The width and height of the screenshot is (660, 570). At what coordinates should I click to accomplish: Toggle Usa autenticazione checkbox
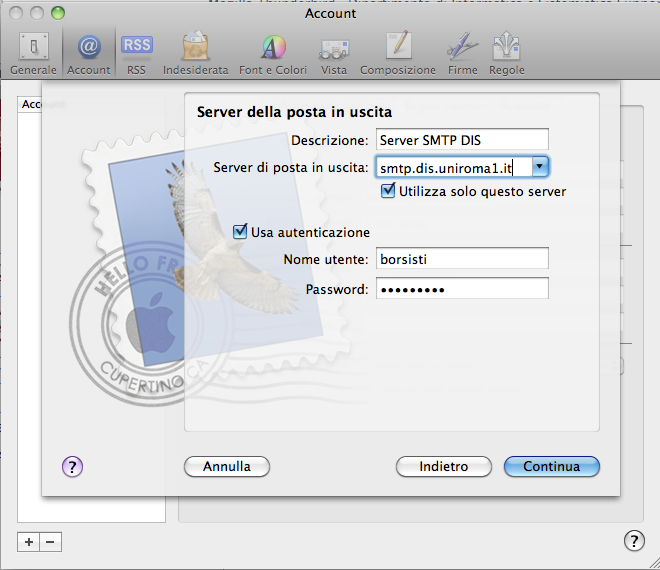pos(240,232)
